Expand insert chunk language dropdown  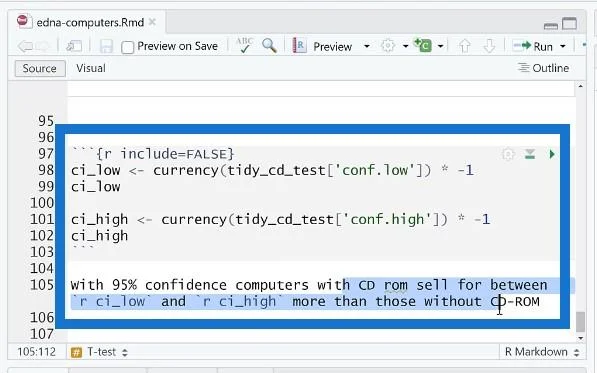coord(441,46)
